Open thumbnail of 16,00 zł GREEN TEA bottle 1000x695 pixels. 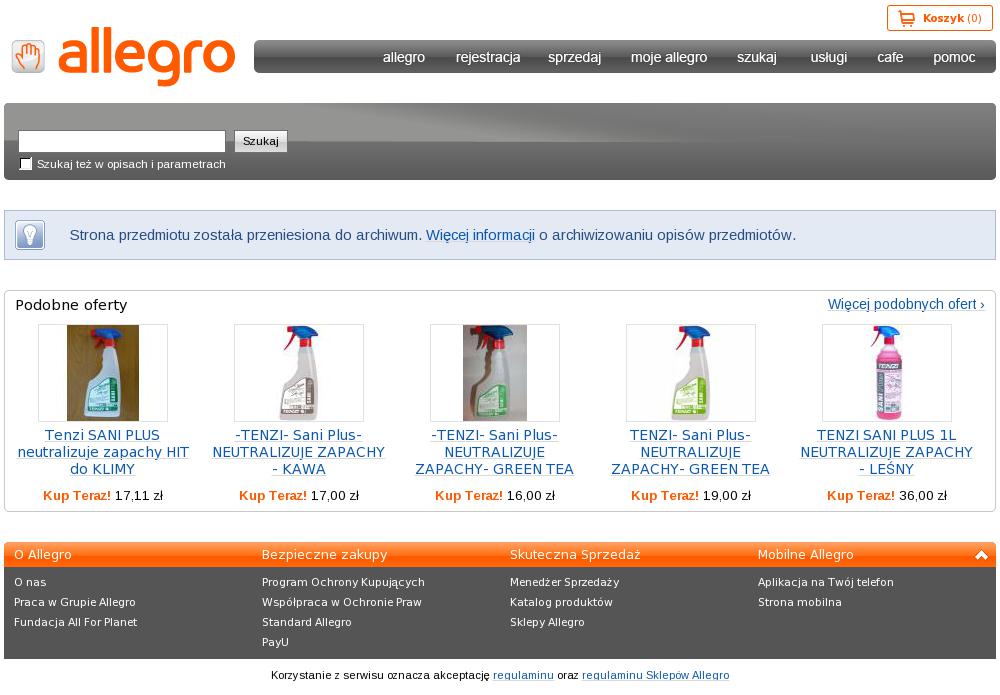click(x=495, y=373)
